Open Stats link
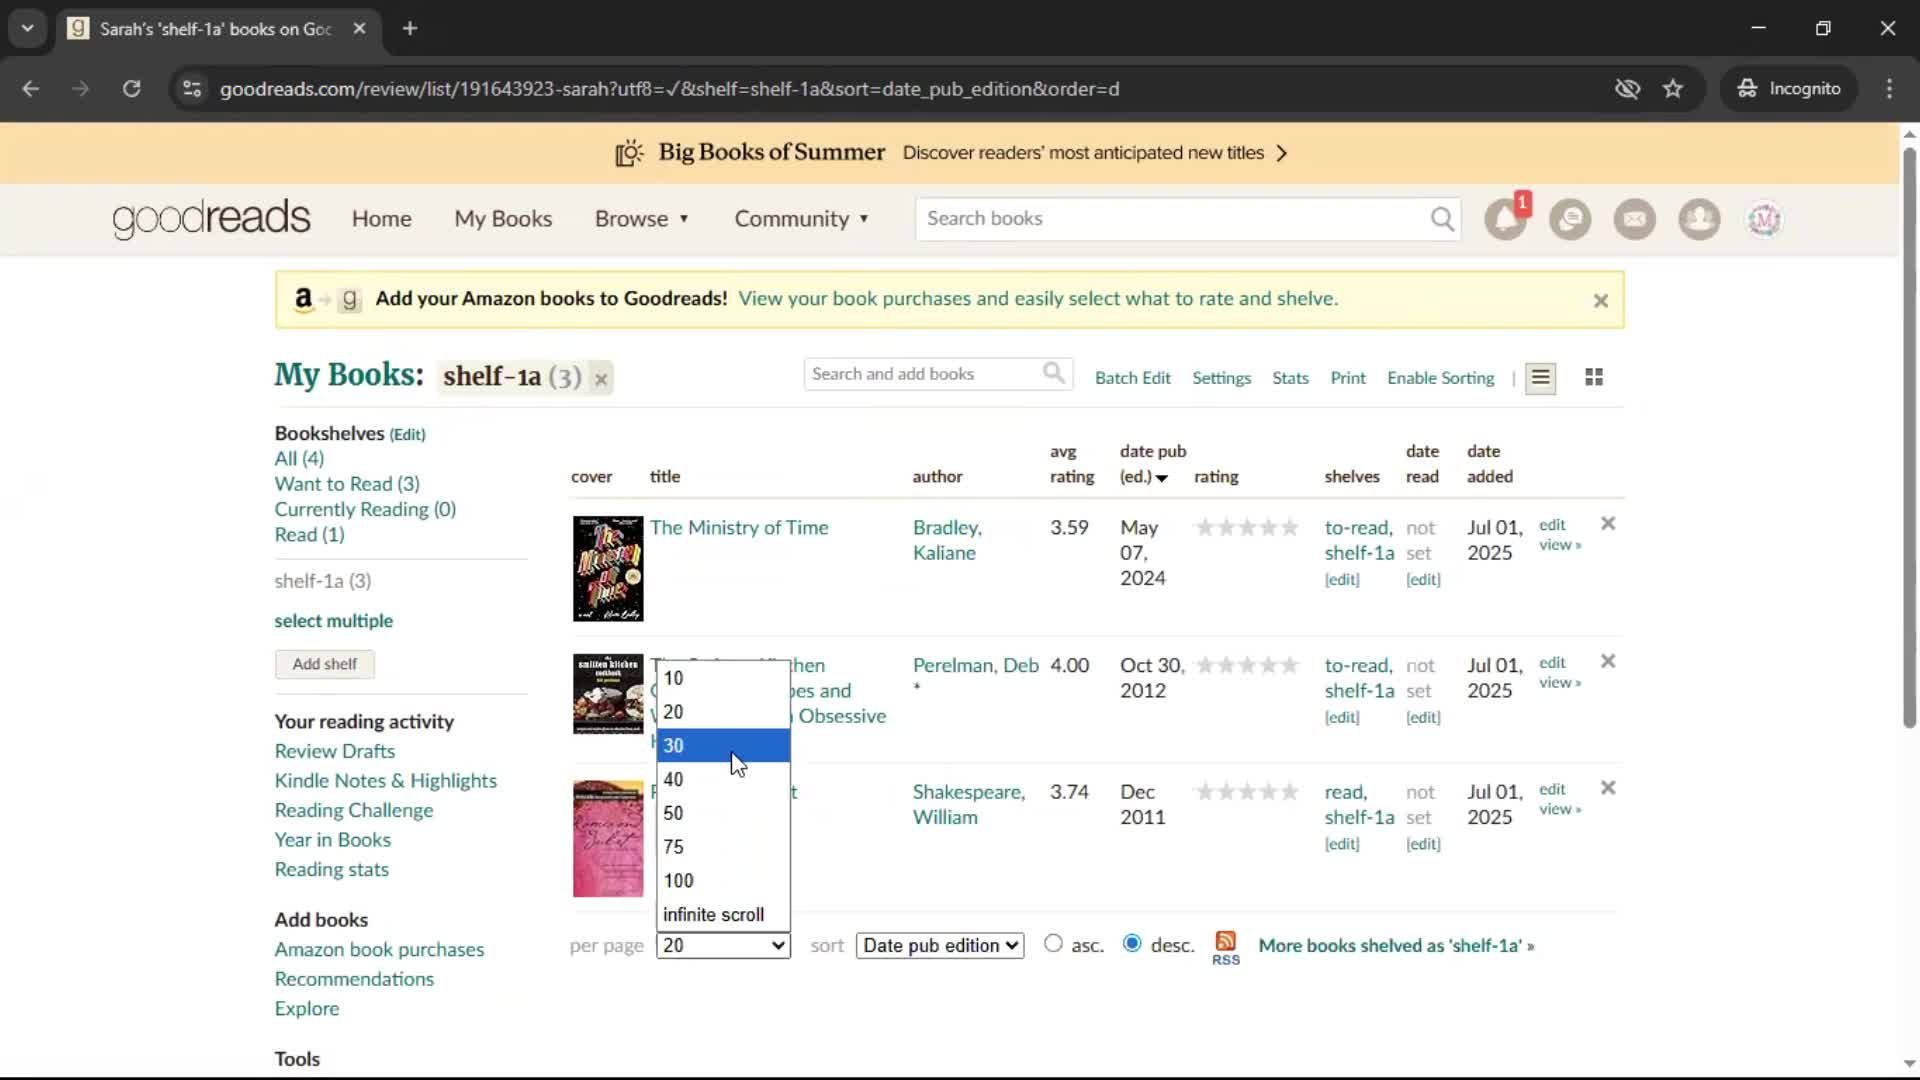 point(1290,378)
